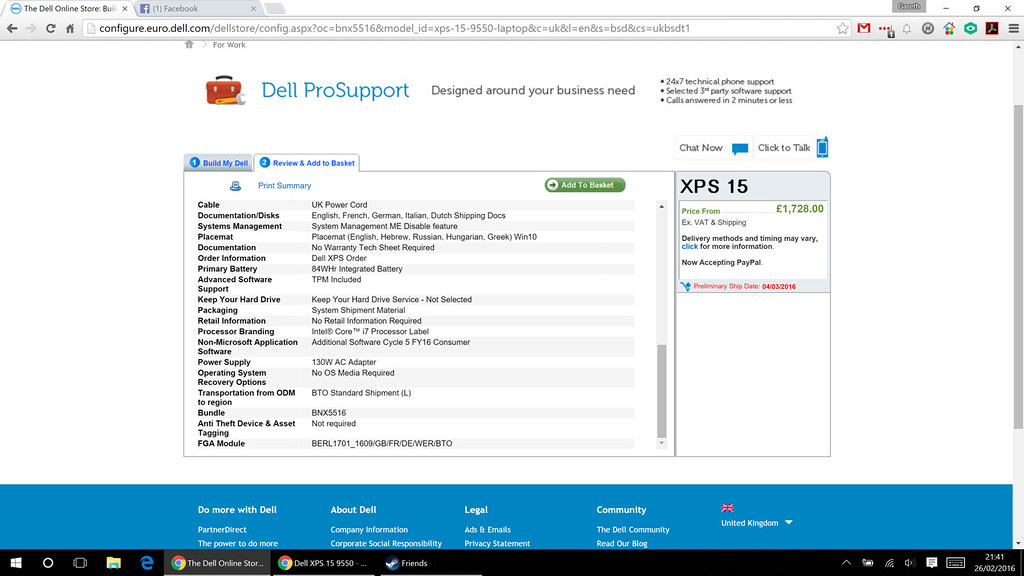This screenshot has height=576, width=1024.
Task: Reload the Dell configurator page
Action: tap(50, 28)
